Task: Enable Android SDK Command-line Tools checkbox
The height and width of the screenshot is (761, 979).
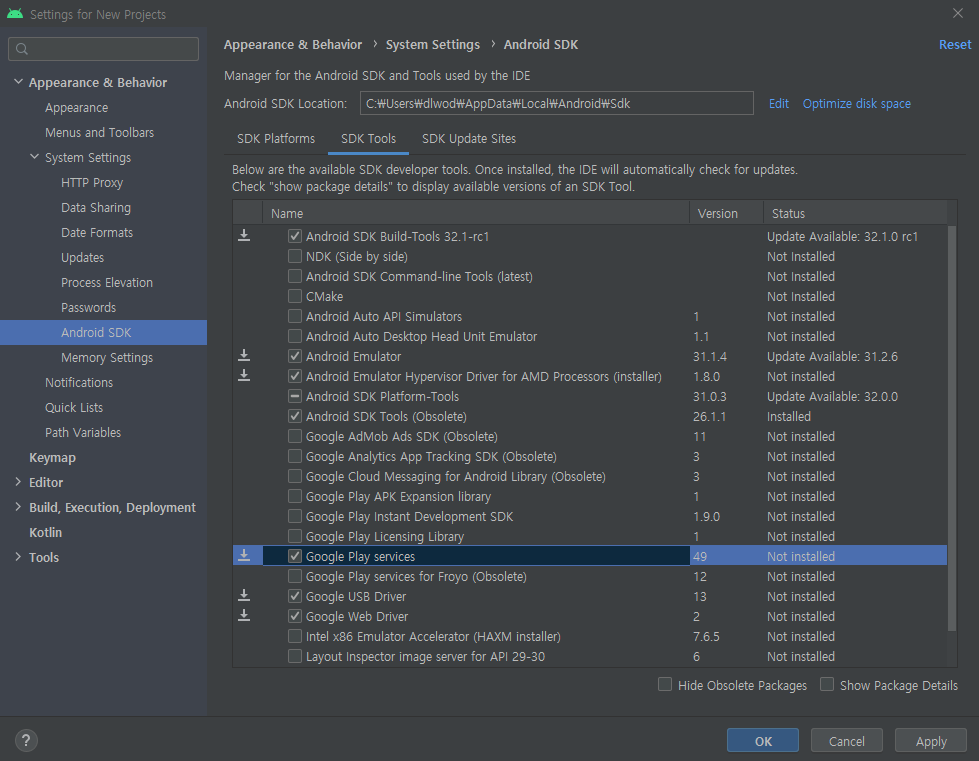Action: click(x=295, y=276)
